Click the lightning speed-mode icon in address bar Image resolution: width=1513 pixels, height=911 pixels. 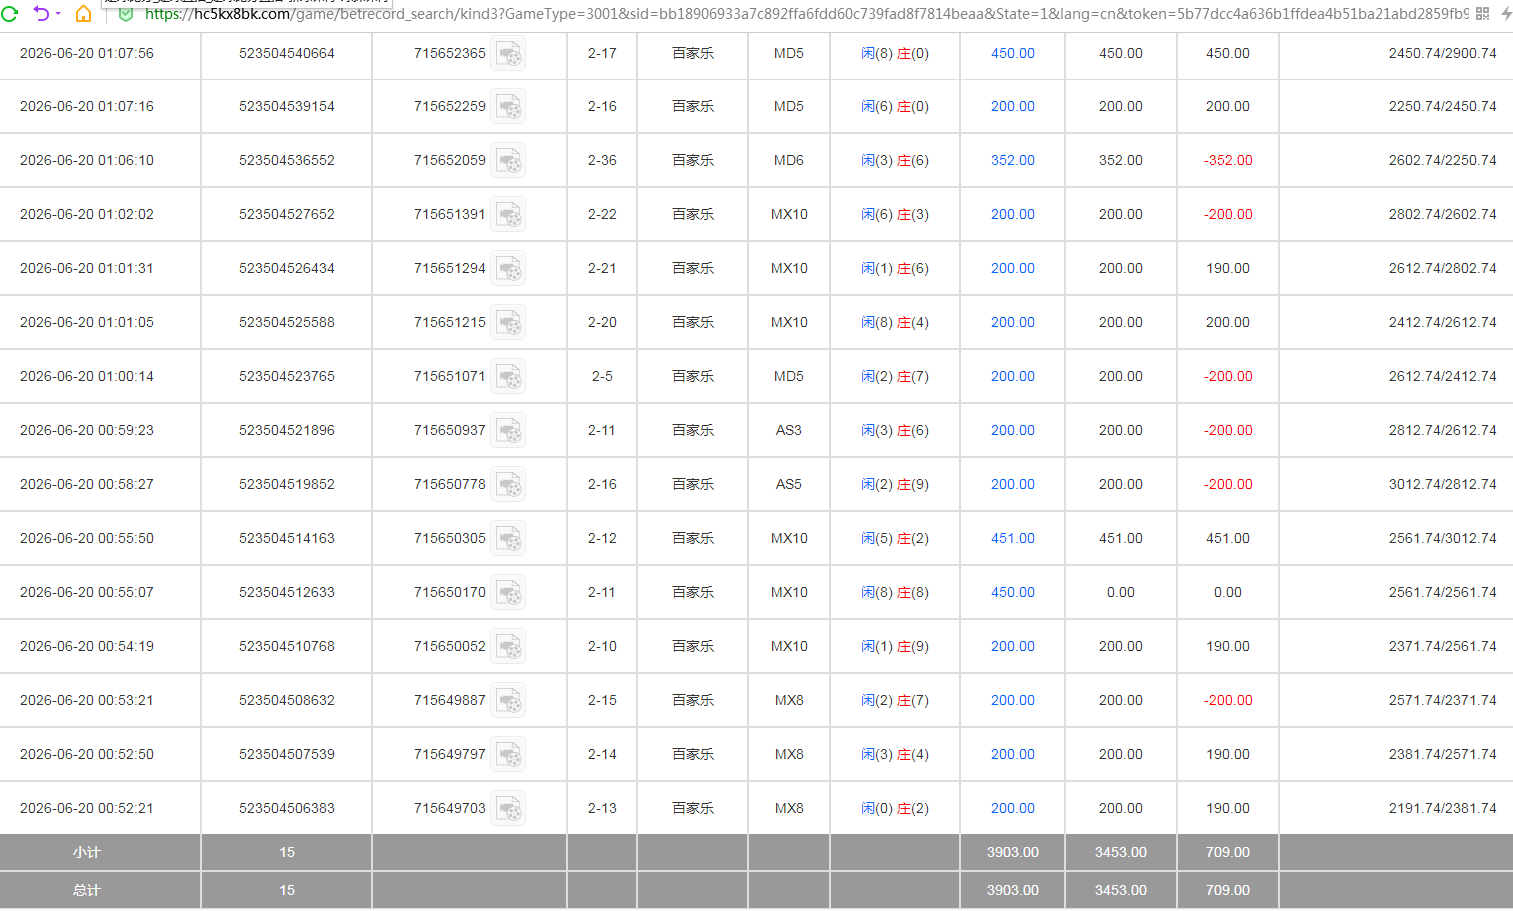pos(1506,14)
